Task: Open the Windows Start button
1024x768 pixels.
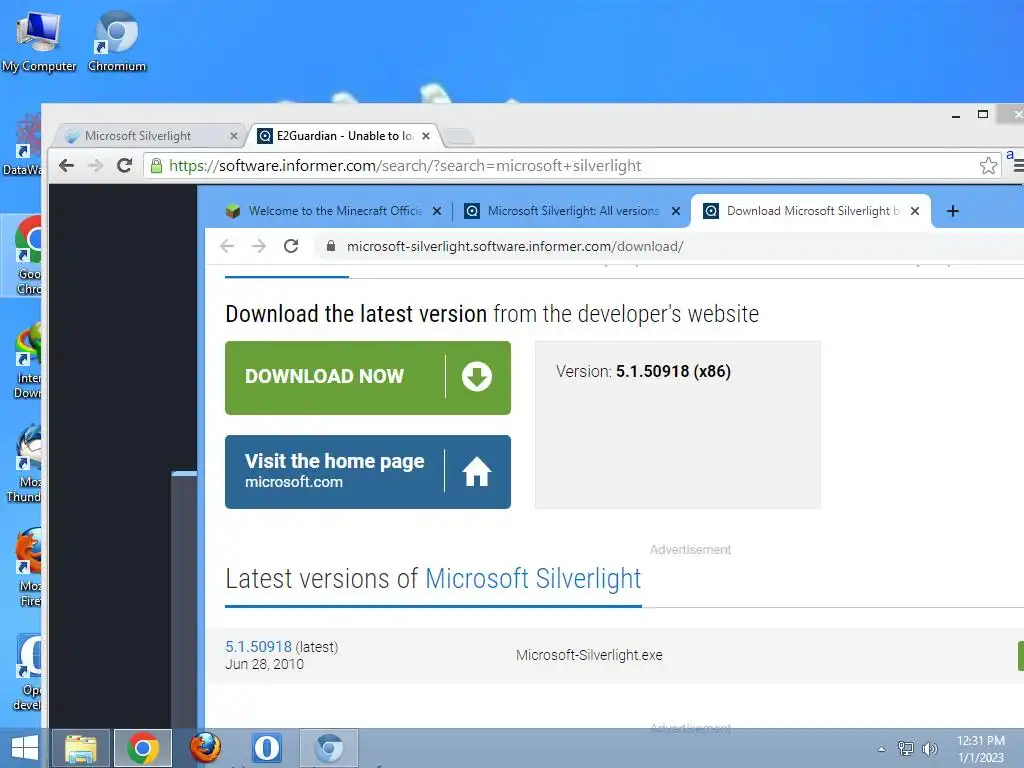Action: click(24, 748)
